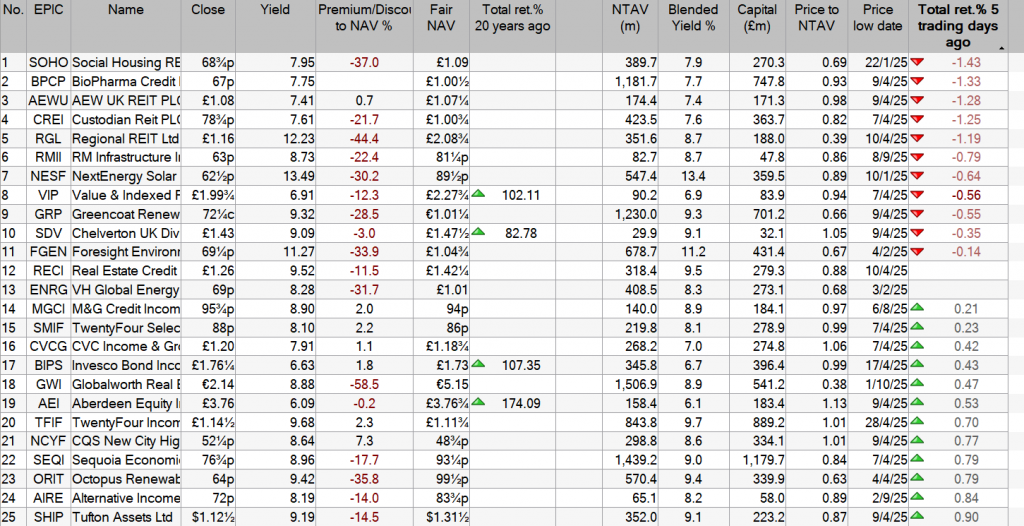Click green up arrow beside 102.11 value
This screenshot has height=526, width=1024.
(x=481, y=192)
